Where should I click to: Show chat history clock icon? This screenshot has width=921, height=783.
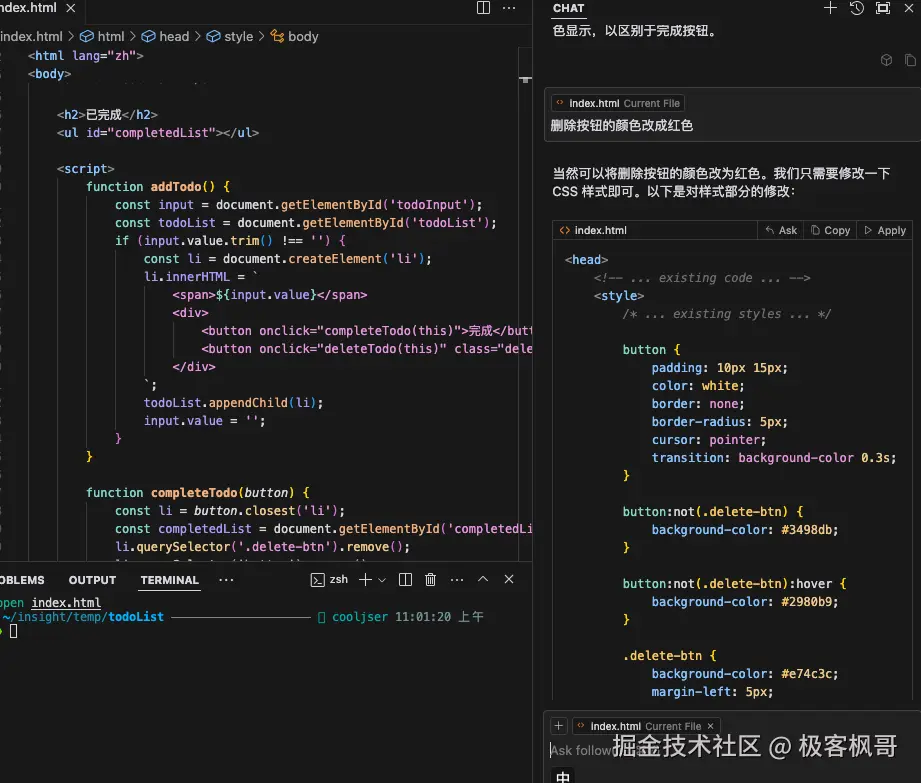click(856, 8)
